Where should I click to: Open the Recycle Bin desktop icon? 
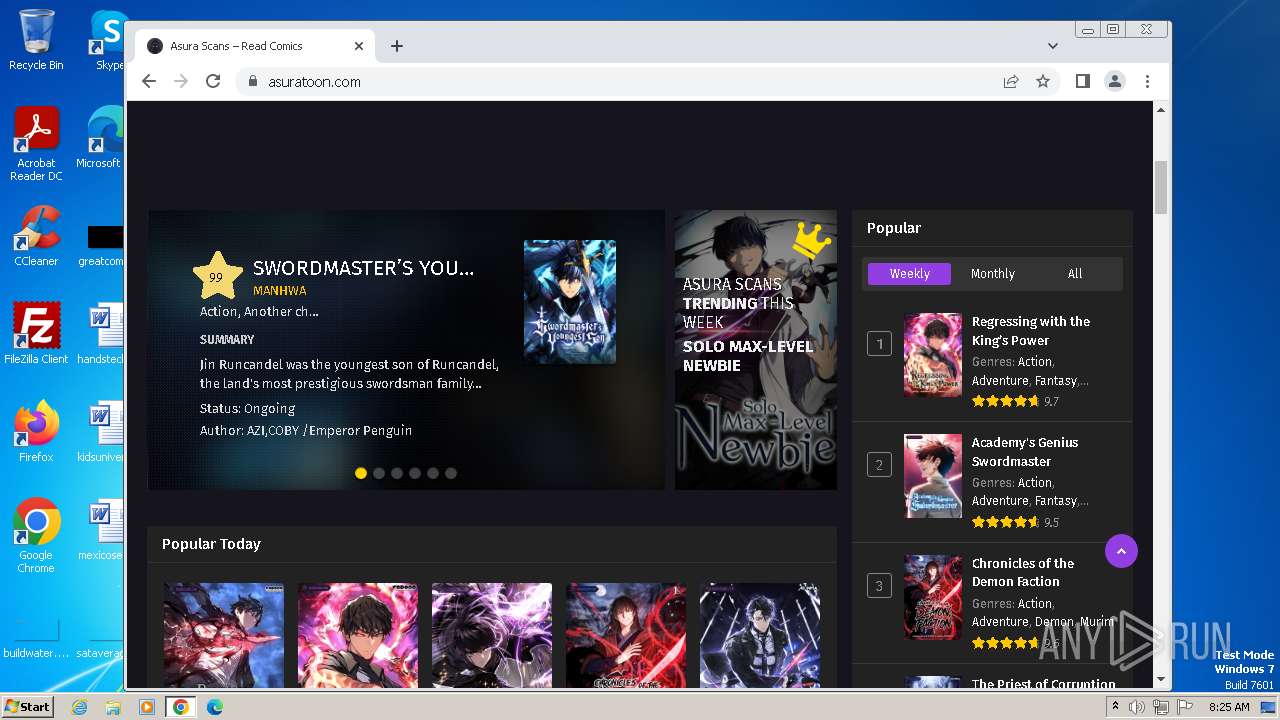click(36, 40)
